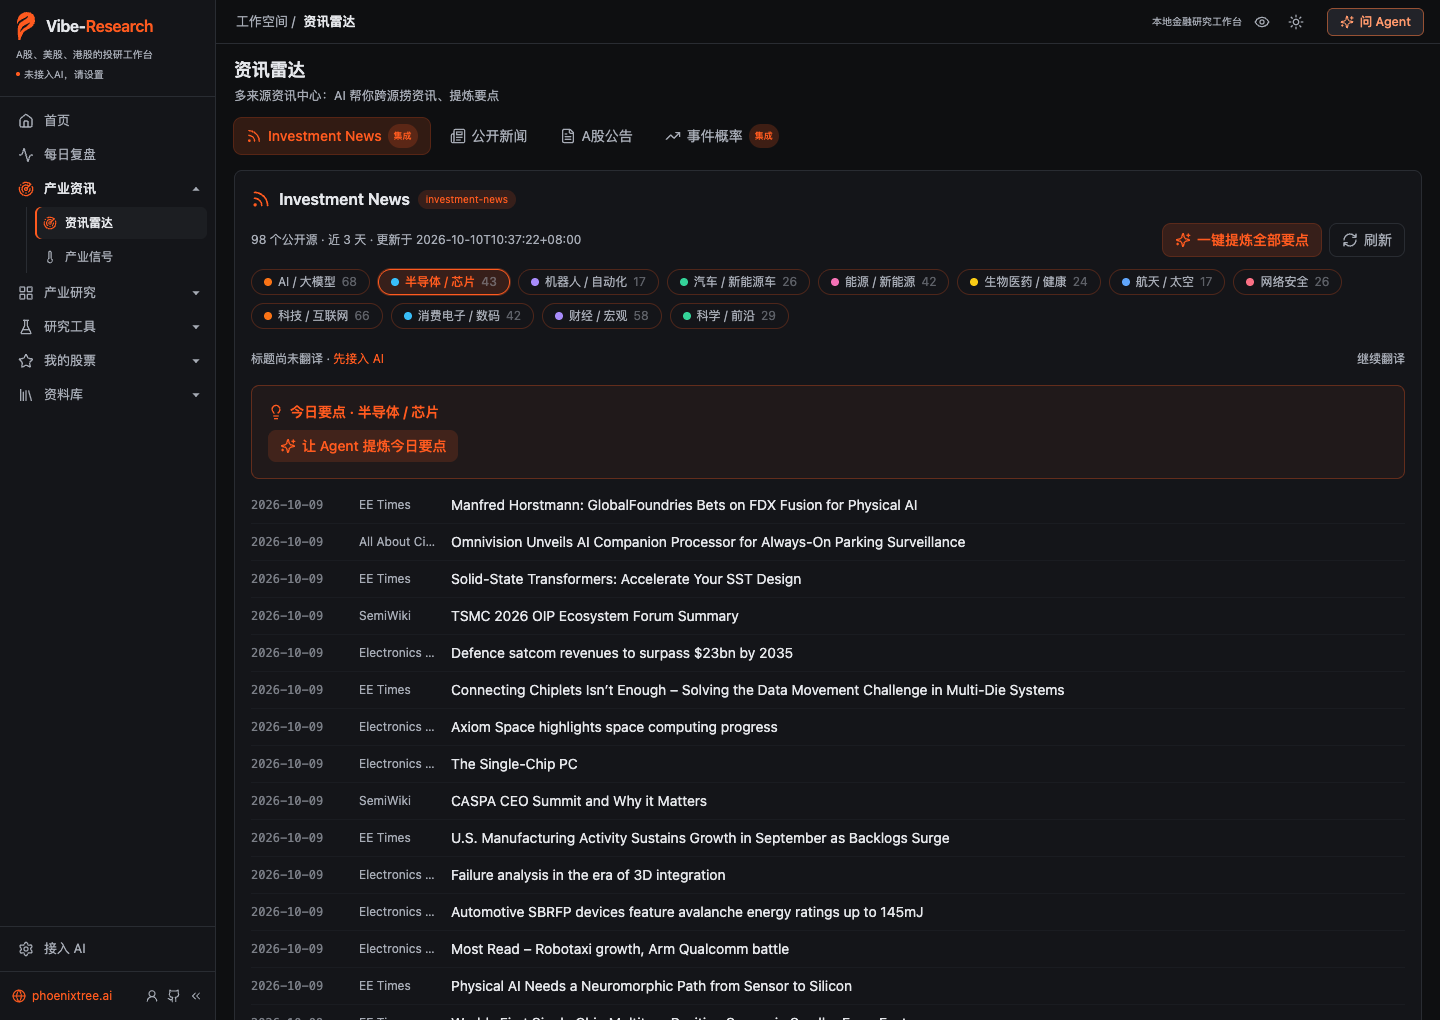The width and height of the screenshot is (1440, 1020).
Task: Filter by 汽车 / 新能源车 category
Action: [x=739, y=282]
